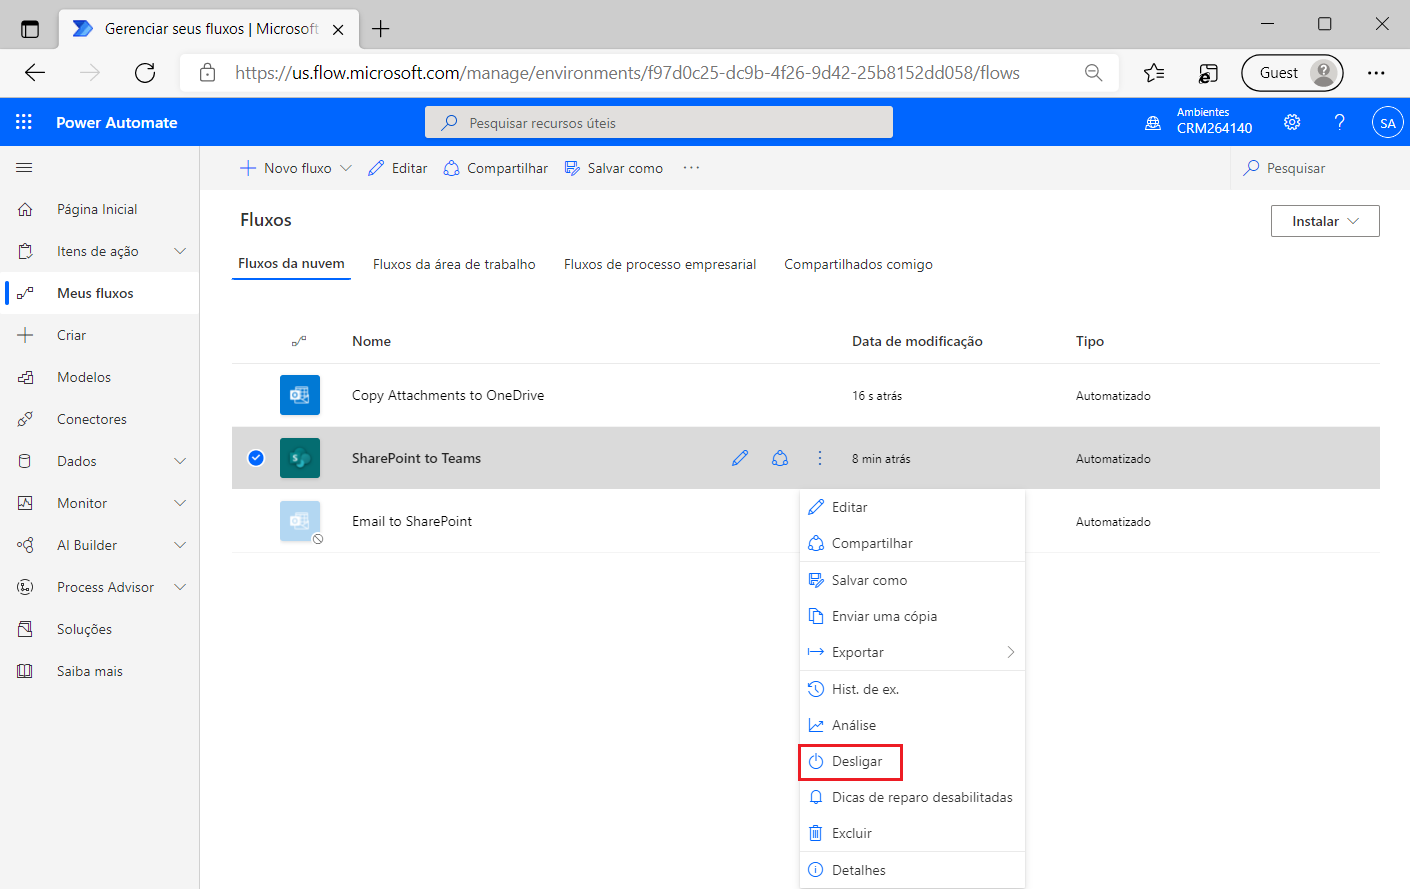1410x889 pixels.
Task: Expand the AI Builder sidebar section
Action: click(180, 545)
